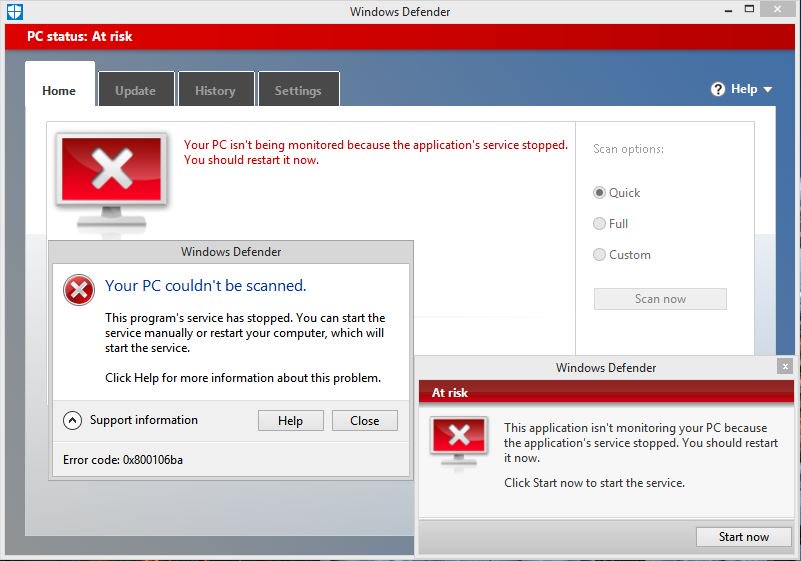Screen dimensions: 801x561
Task: Click the Windows Defender shield icon in title bar
Action: point(15,11)
